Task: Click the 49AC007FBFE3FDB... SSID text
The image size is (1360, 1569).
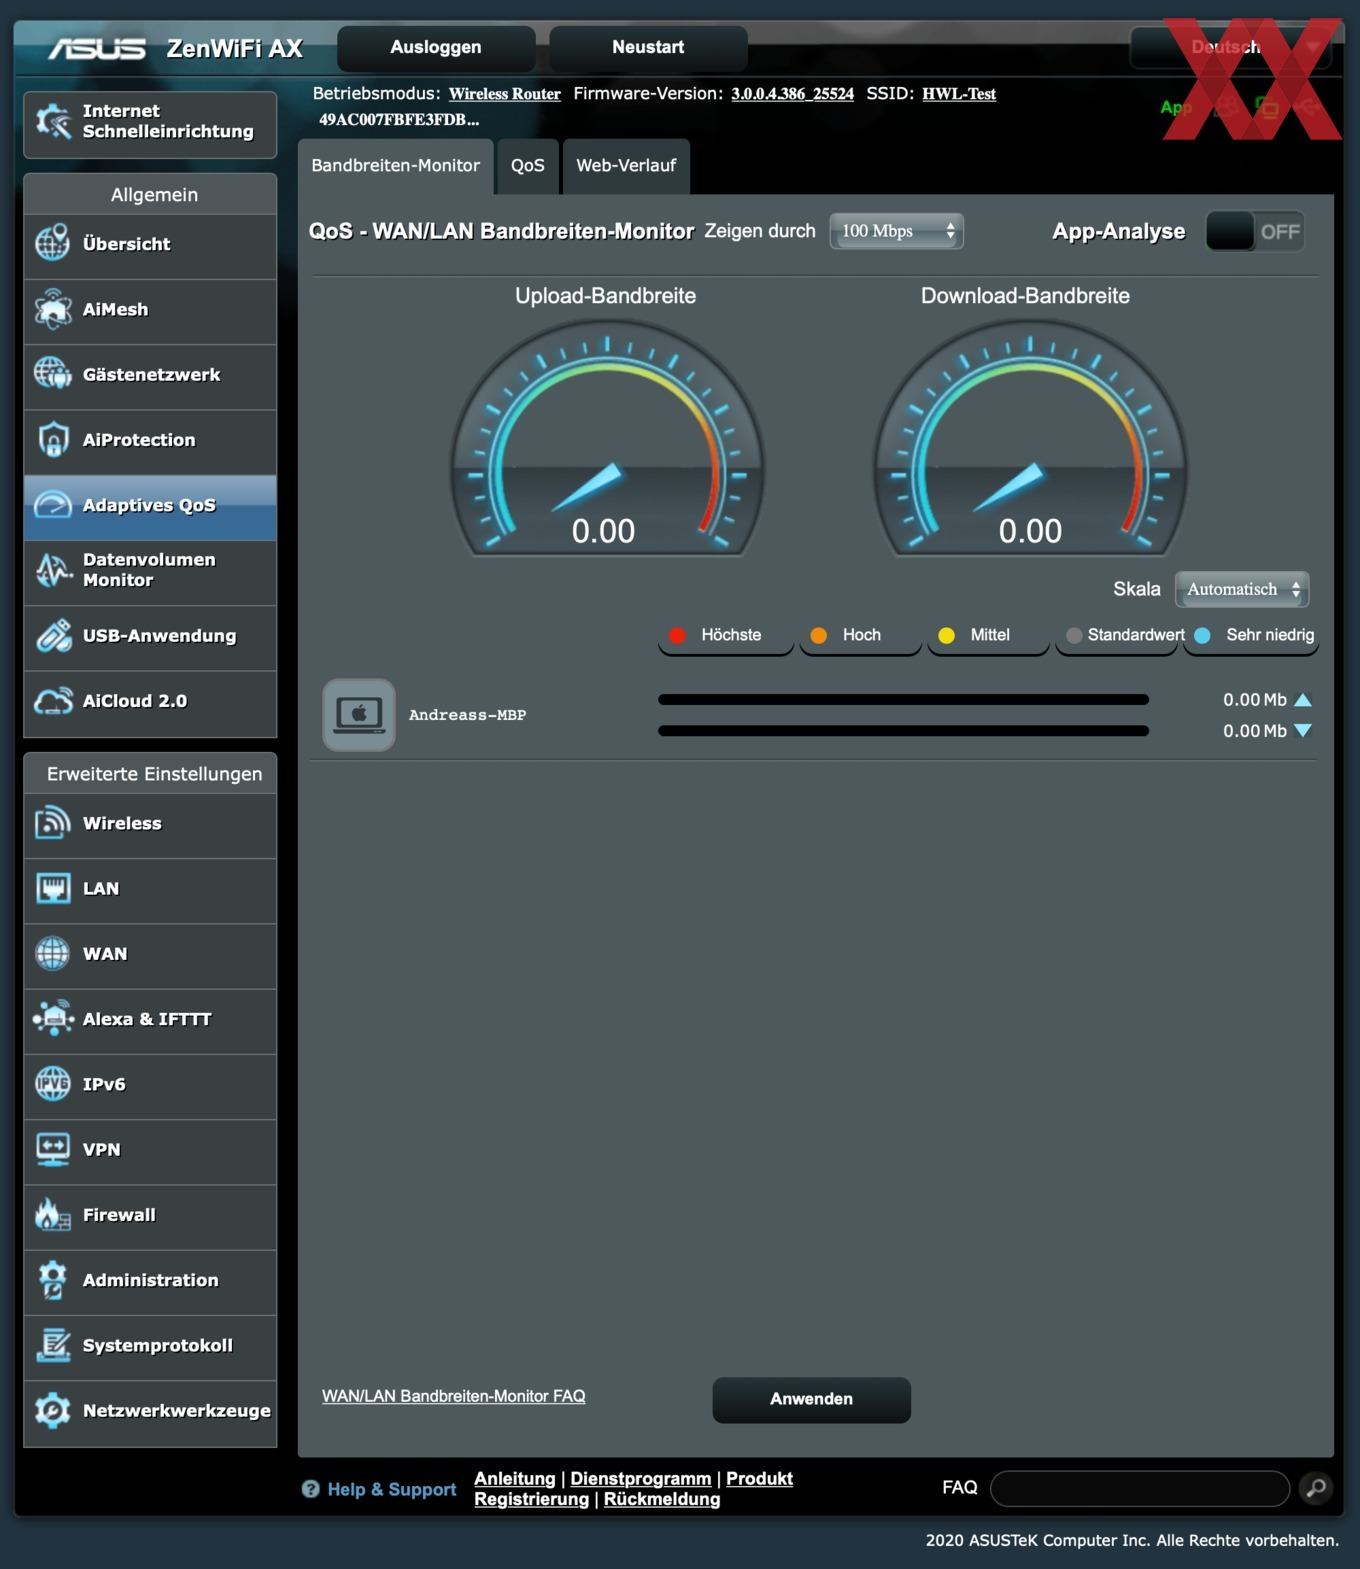Action: [x=399, y=120]
